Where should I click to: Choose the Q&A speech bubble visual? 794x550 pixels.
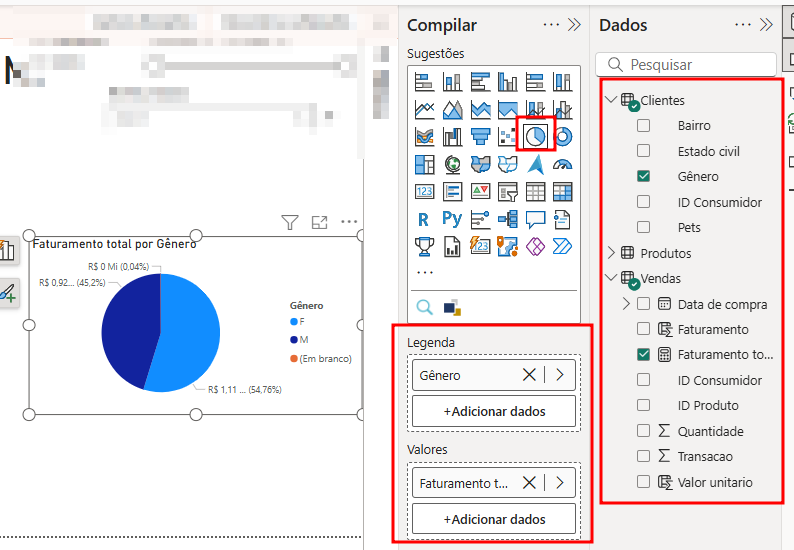tap(535, 219)
